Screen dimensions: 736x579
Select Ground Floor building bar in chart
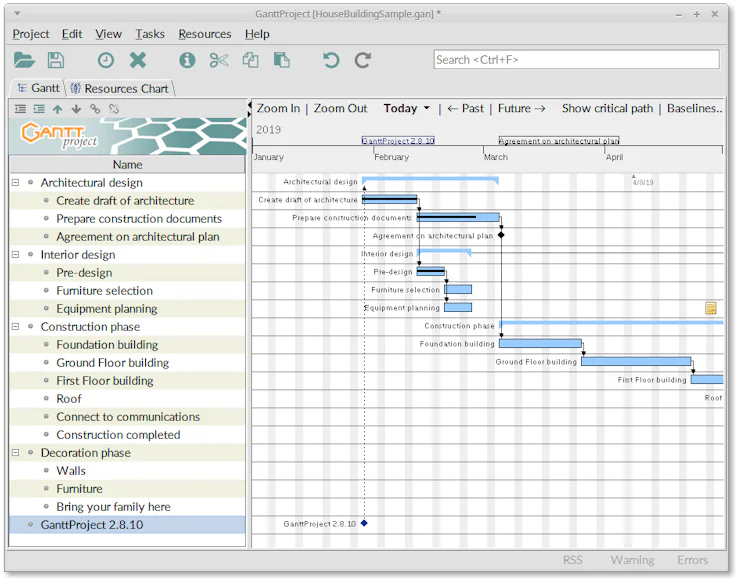636,361
